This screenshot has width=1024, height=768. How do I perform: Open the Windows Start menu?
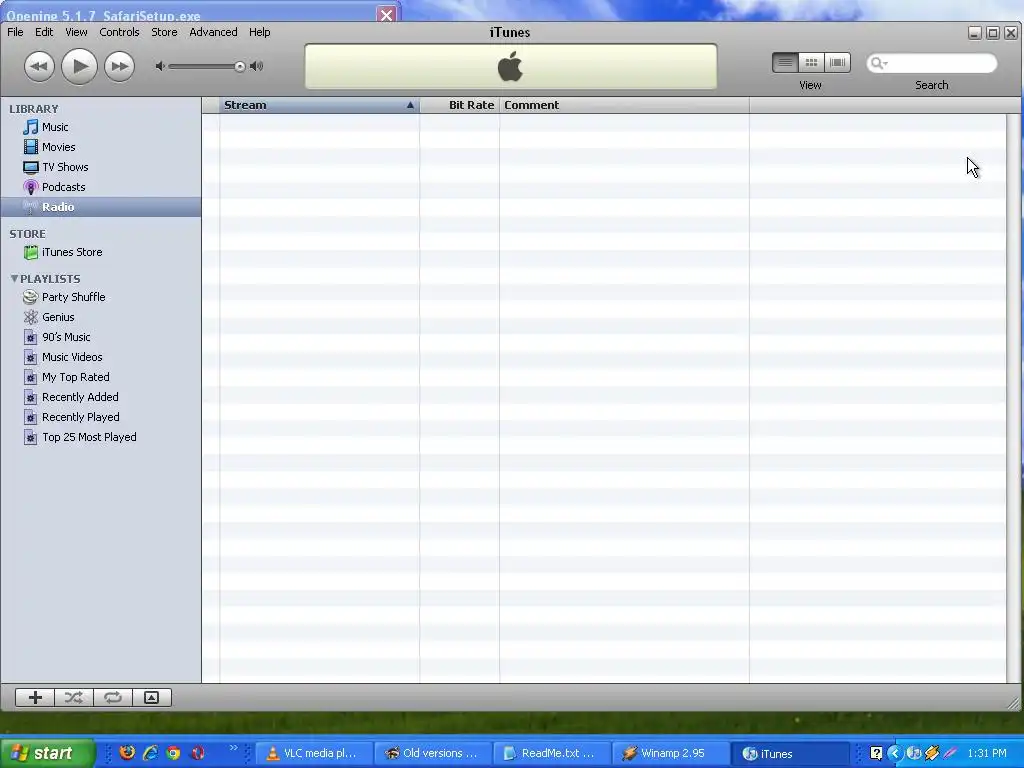46,753
